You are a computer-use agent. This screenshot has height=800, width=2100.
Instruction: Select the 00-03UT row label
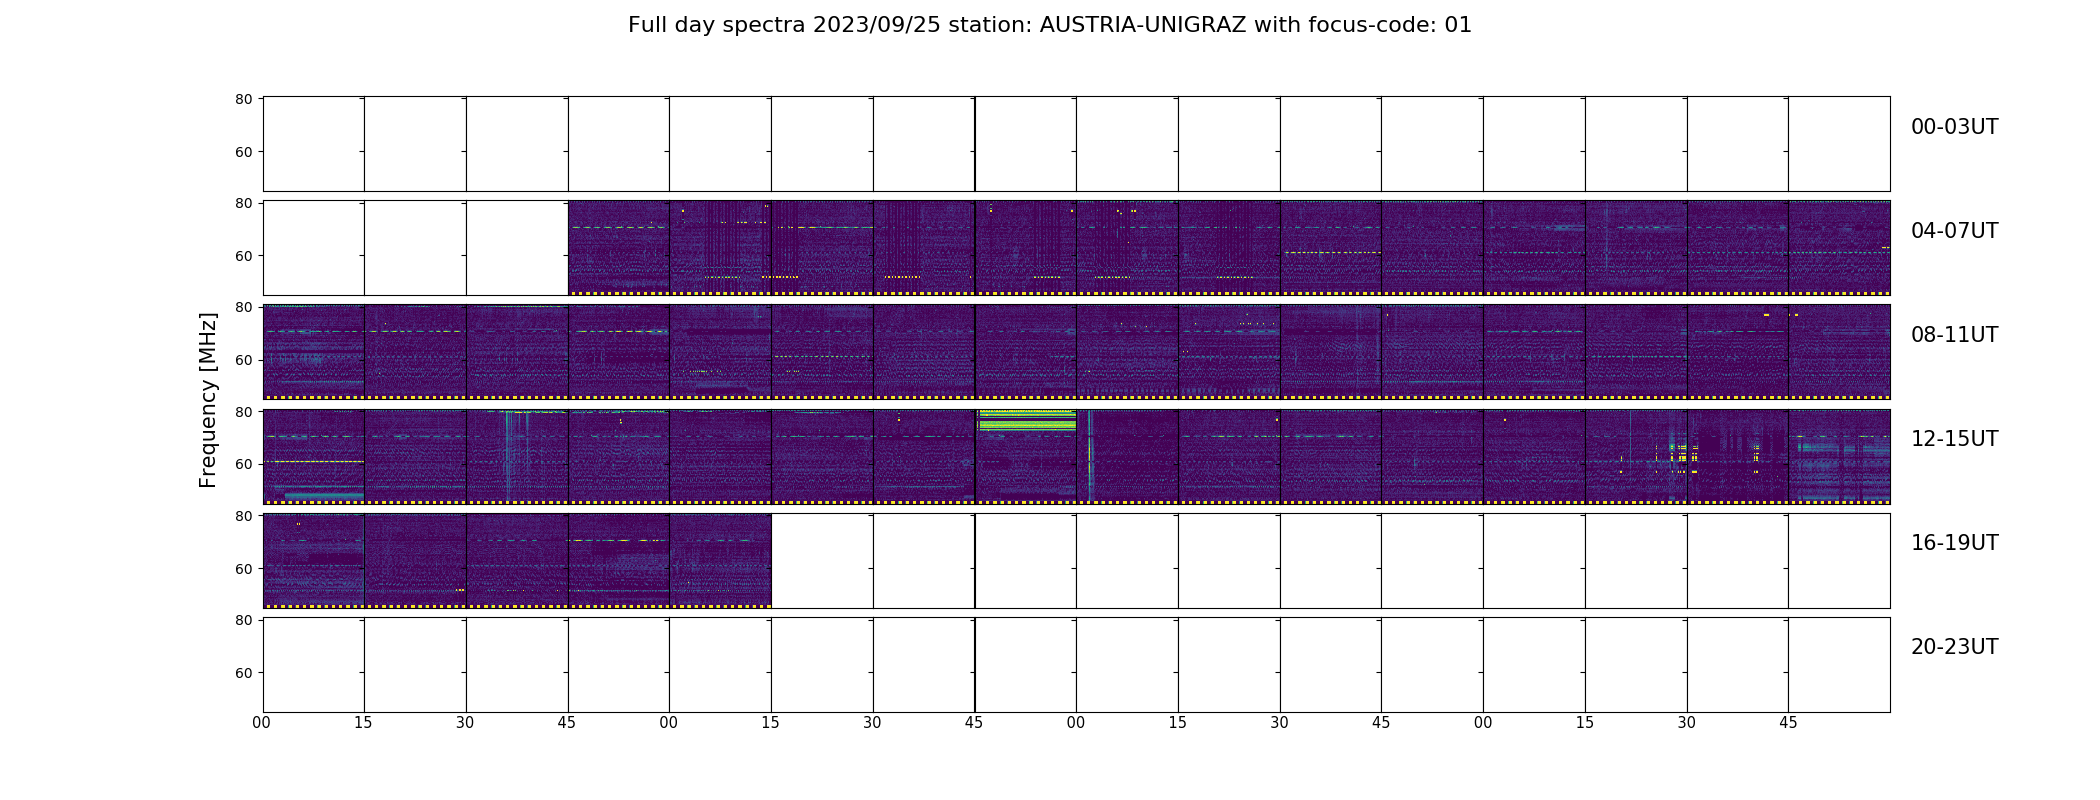(x=1954, y=127)
